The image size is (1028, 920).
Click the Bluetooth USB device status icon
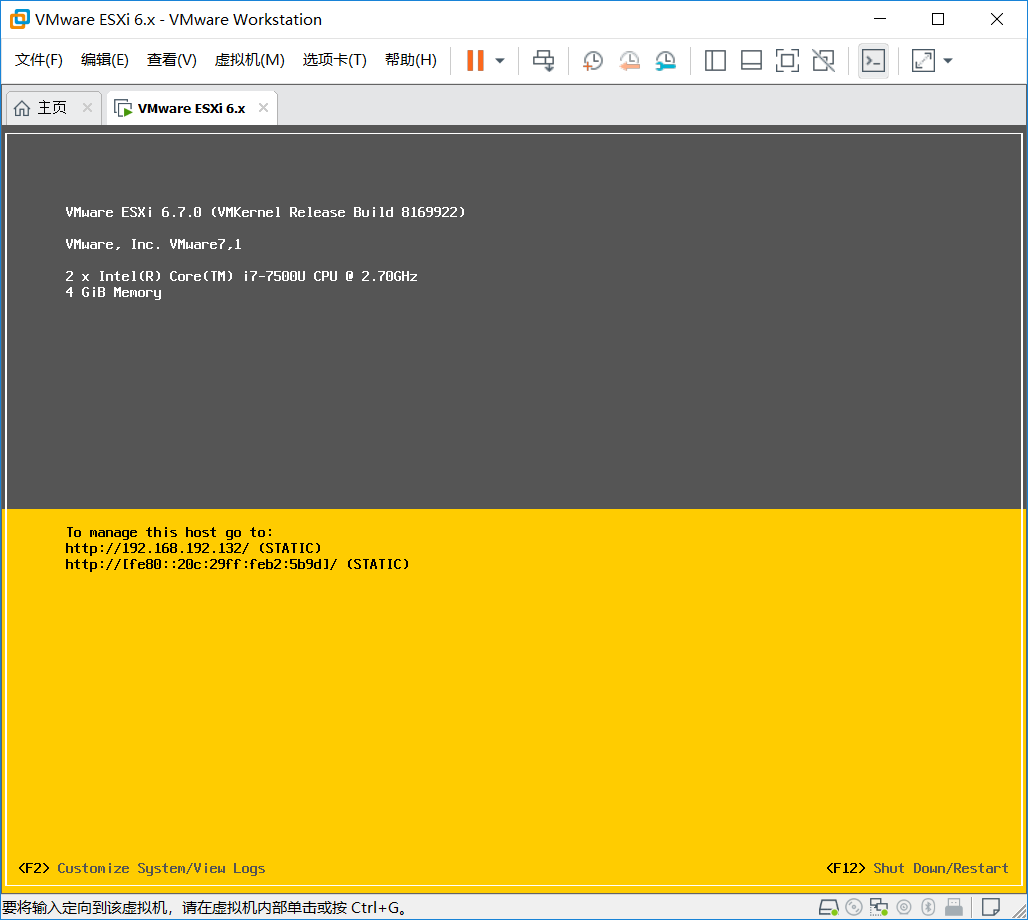coord(928,908)
